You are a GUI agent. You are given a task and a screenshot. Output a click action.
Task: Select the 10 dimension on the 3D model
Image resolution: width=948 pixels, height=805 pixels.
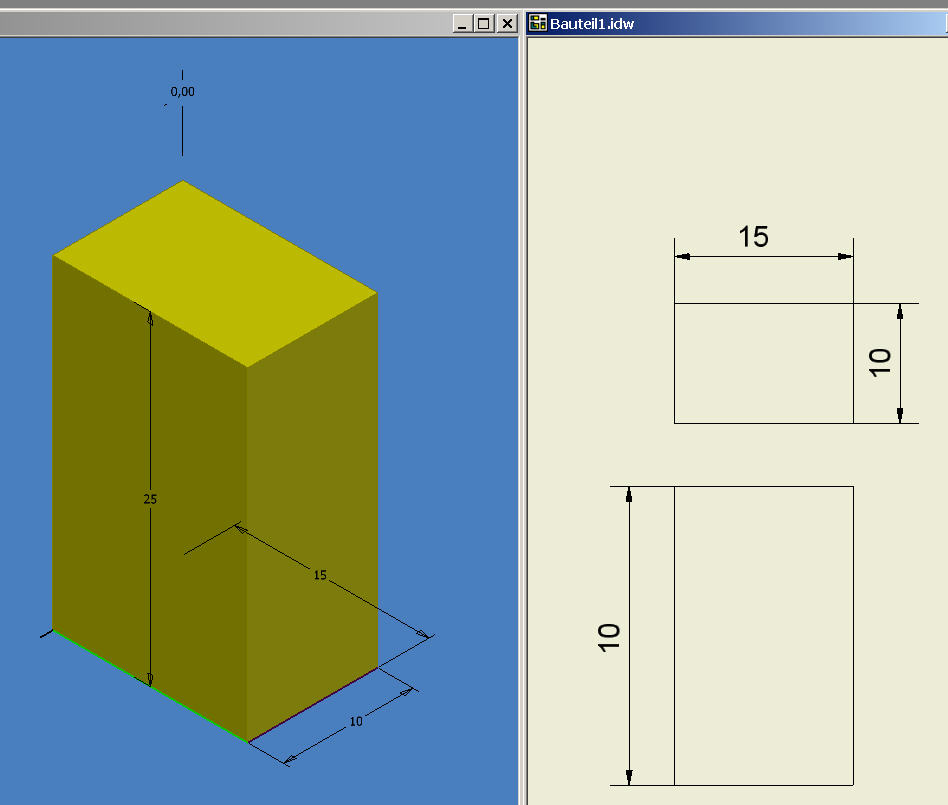click(356, 721)
